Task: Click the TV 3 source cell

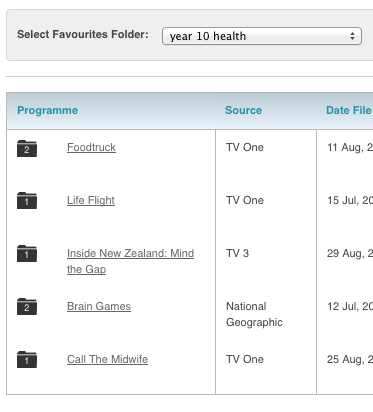Action: click(237, 253)
